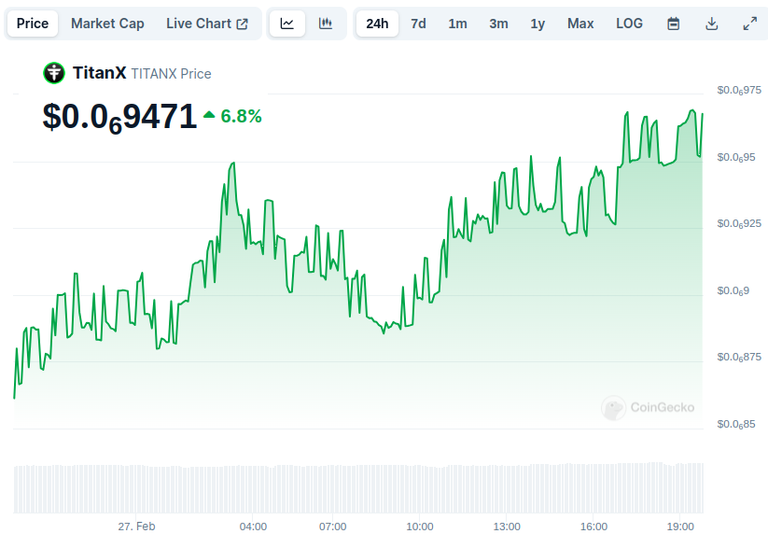Click the TITANX Price label
The image size is (768, 537).
[x=171, y=74]
